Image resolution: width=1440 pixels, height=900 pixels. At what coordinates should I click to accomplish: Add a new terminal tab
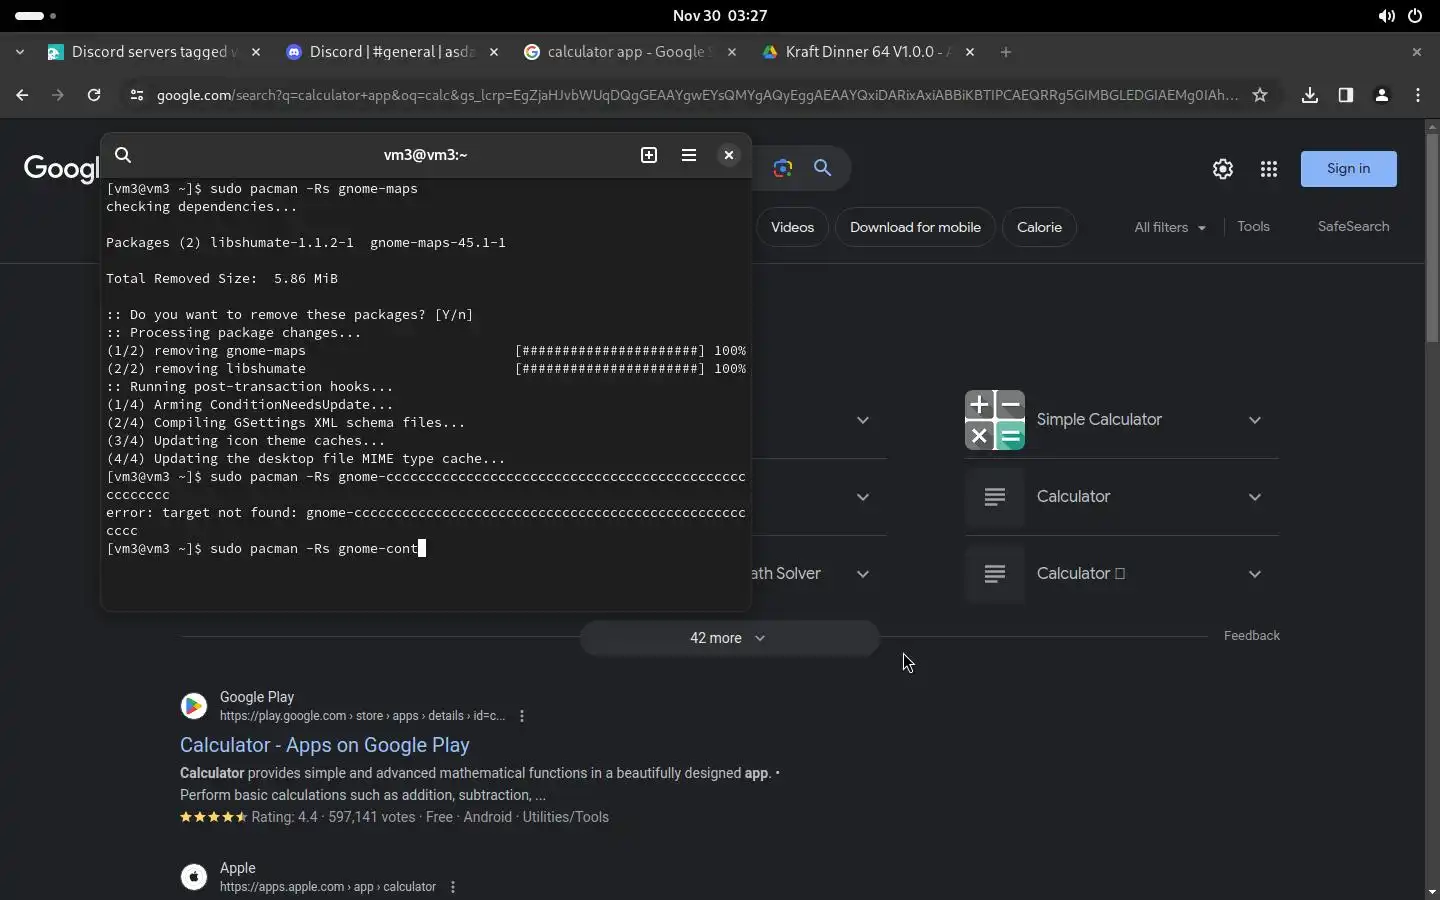pyautogui.click(x=649, y=155)
